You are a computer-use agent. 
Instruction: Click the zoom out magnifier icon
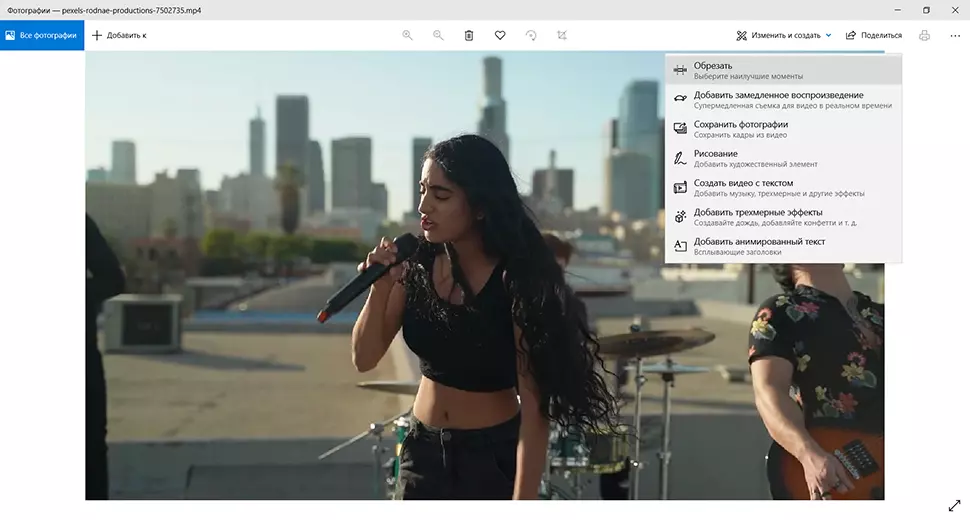[438, 35]
